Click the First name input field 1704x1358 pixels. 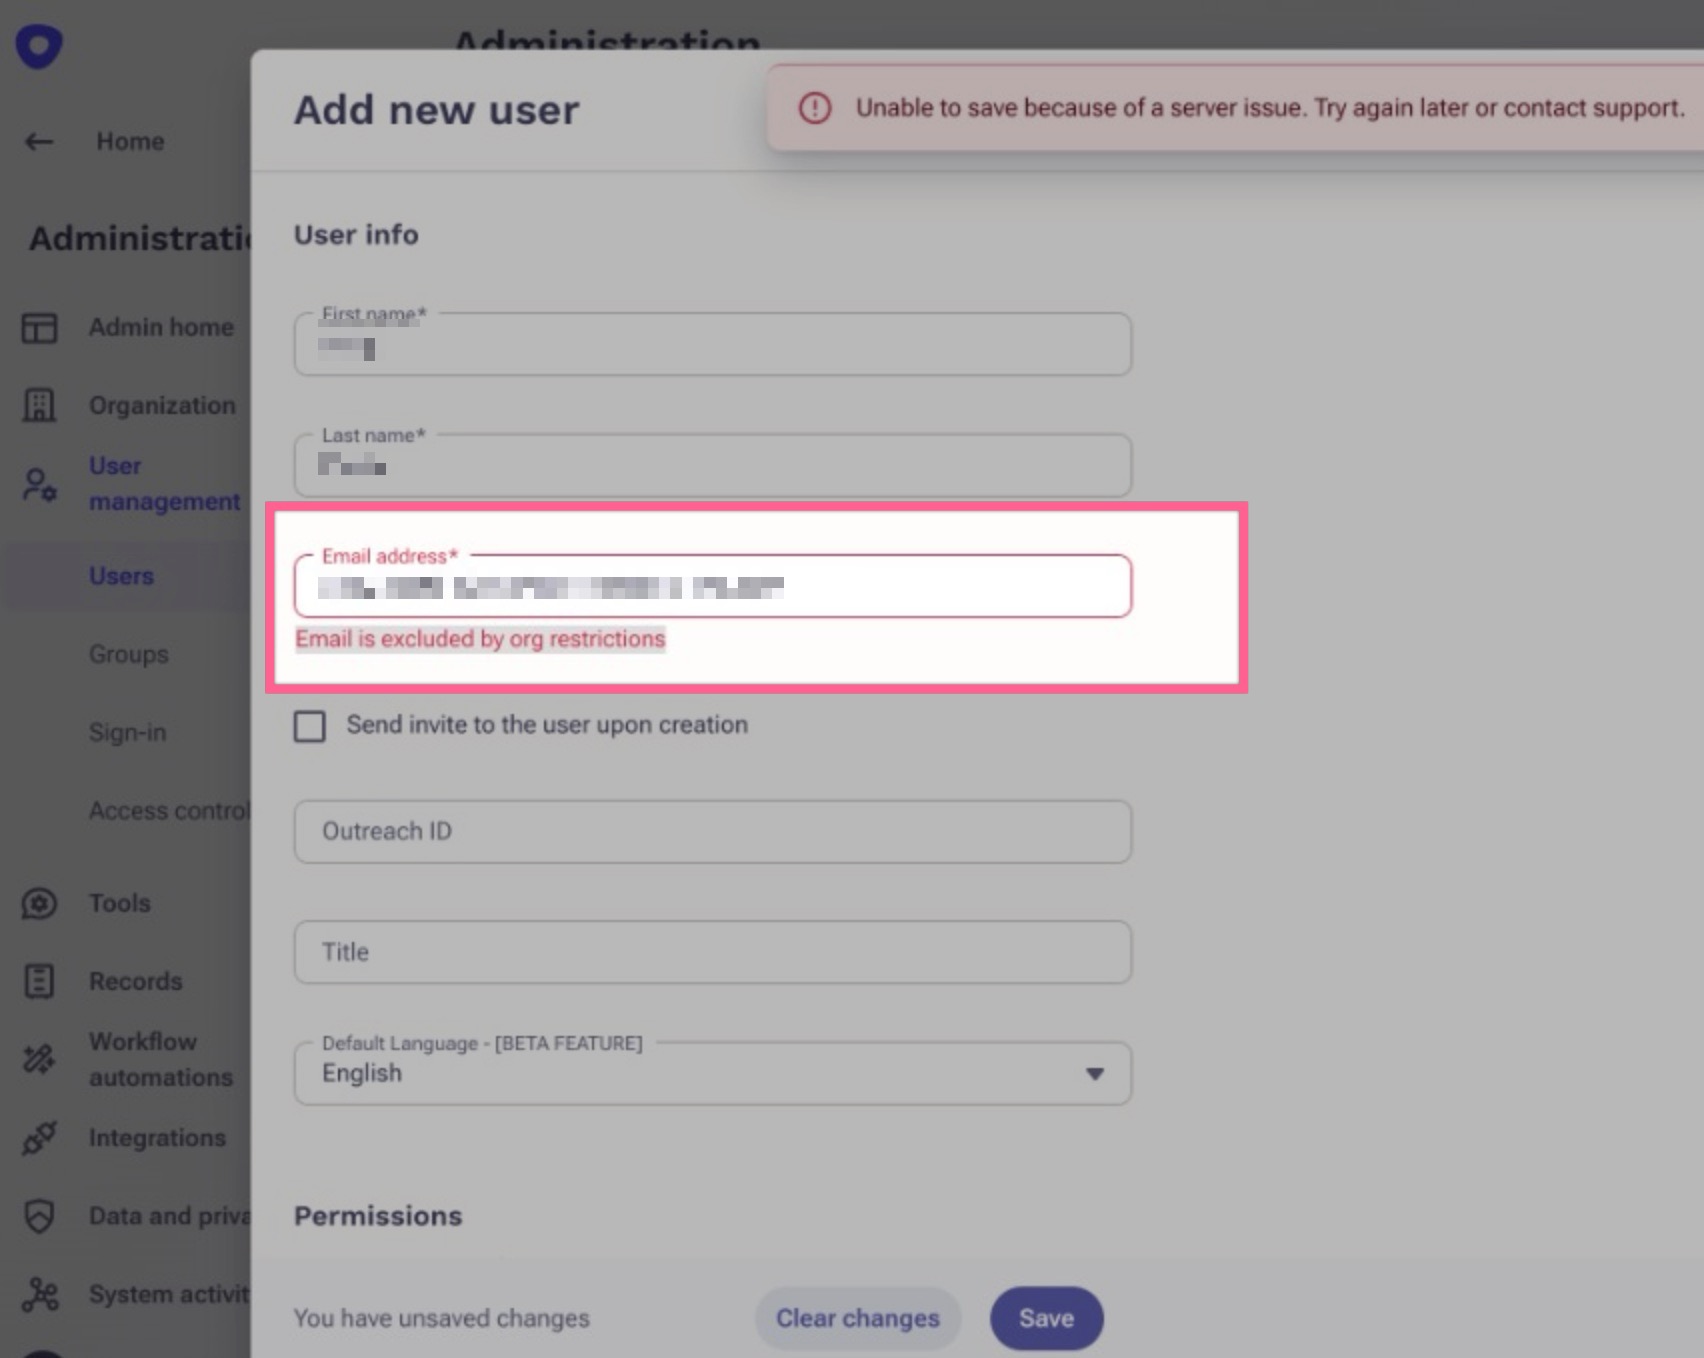pos(713,344)
